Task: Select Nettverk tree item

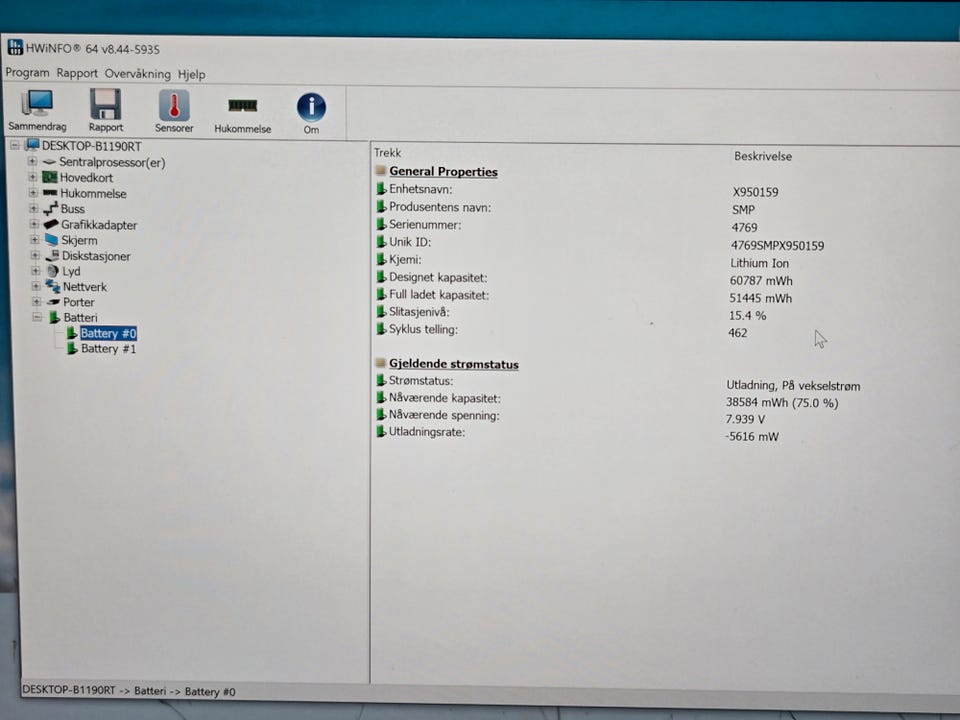Action: pos(84,287)
